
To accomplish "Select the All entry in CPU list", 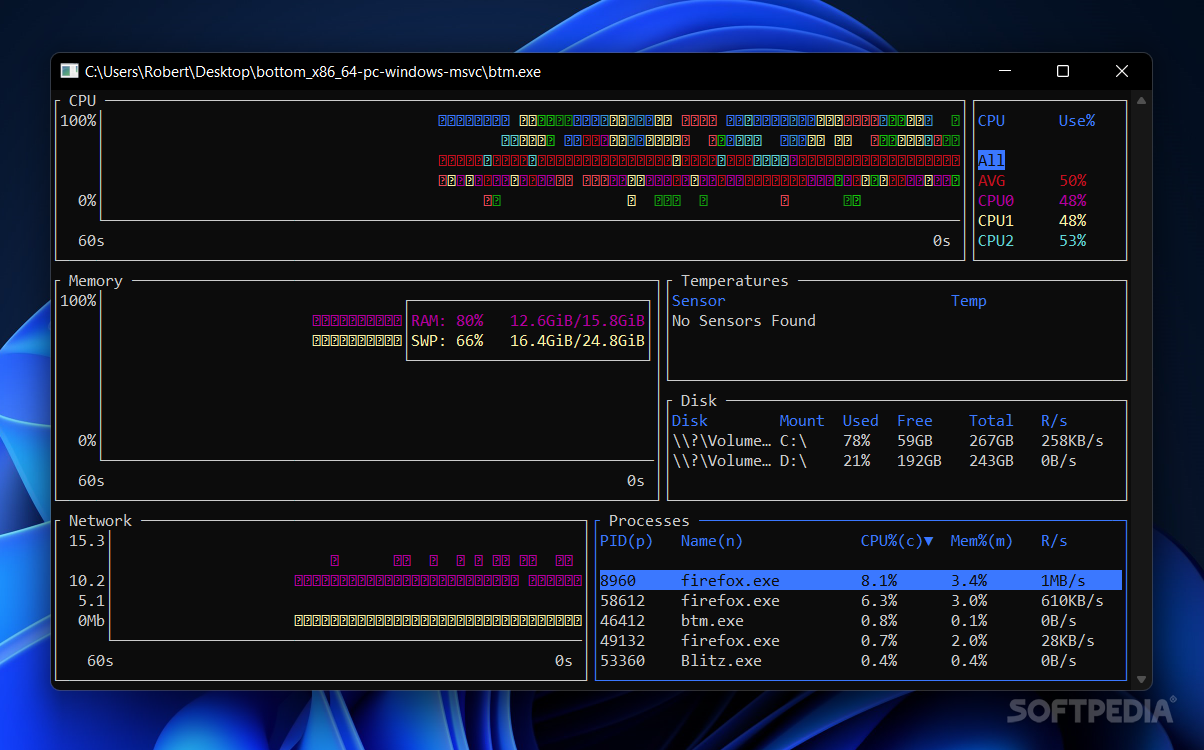I will tap(991, 161).
